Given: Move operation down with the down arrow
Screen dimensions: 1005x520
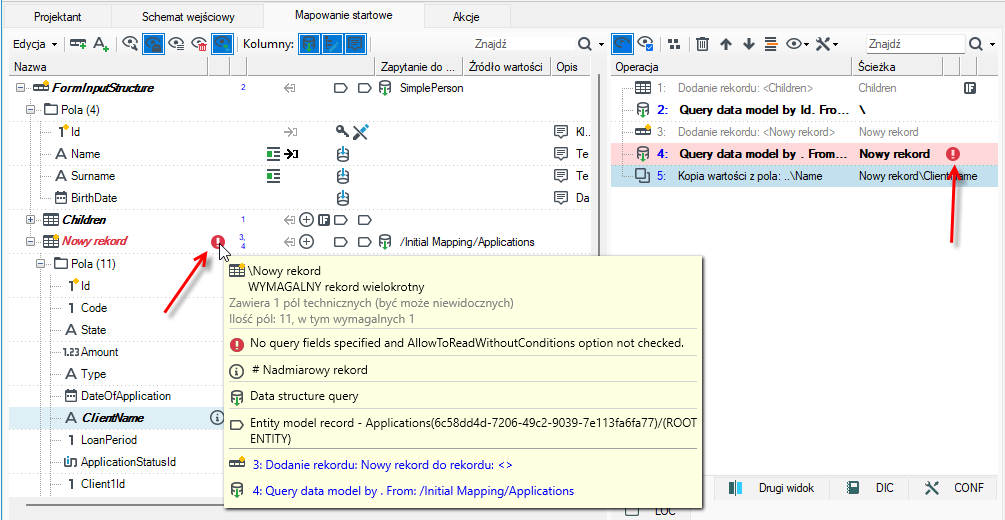Looking at the screenshot, I should click(748, 44).
